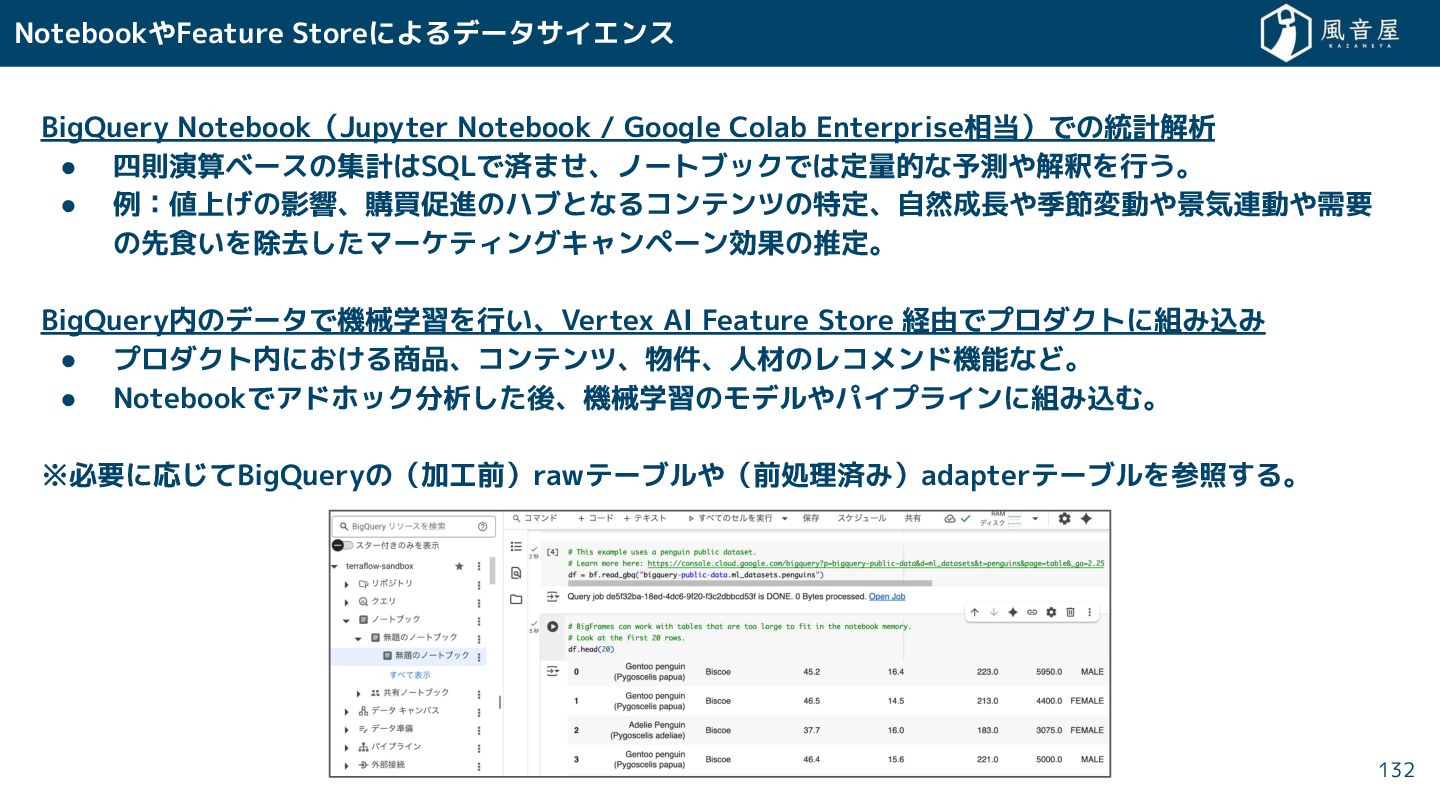The height and width of the screenshot is (810, 1440).
Task: Star the terraflow-sandbox project
Action: click(x=459, y=566)
